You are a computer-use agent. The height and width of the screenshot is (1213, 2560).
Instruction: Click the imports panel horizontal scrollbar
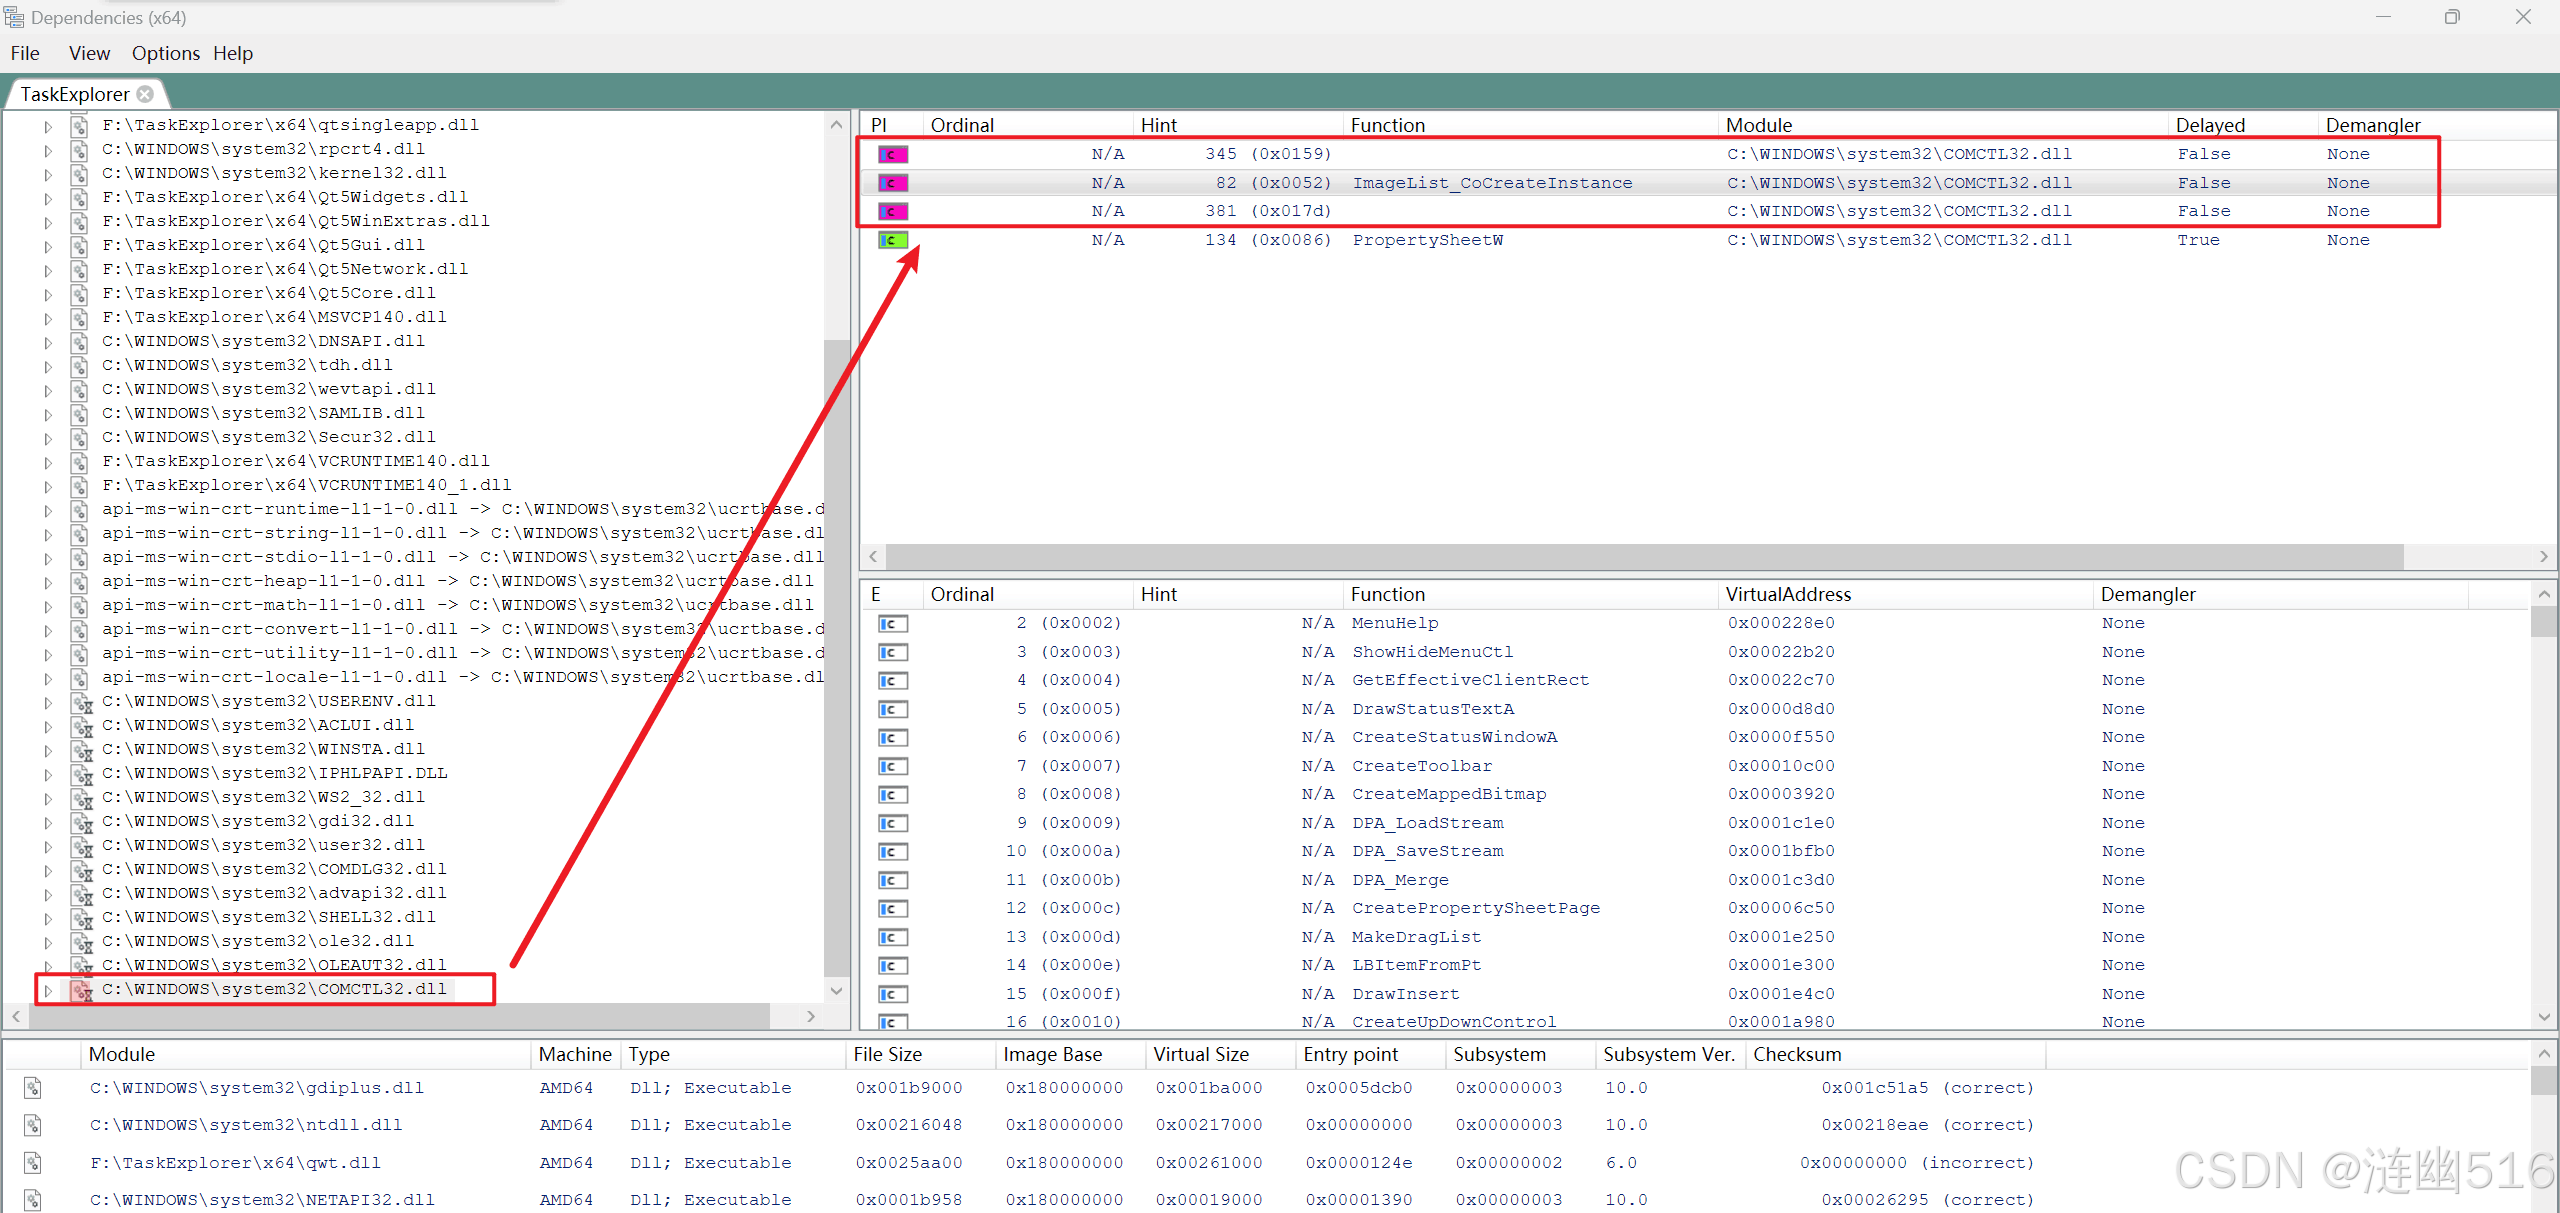(1644, 556)
